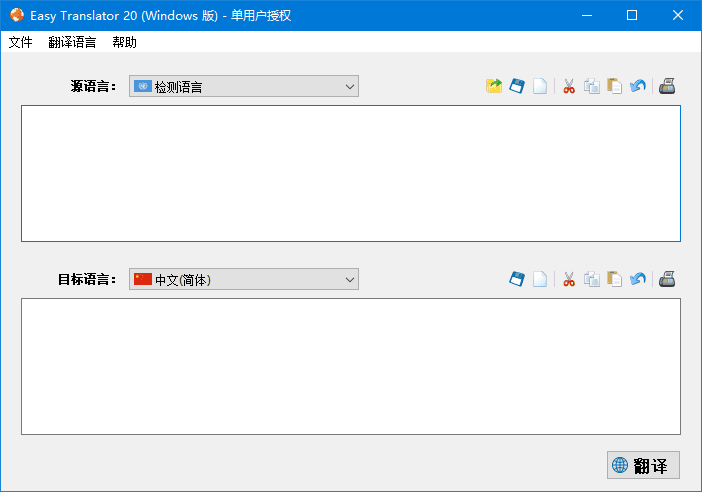
Task: Minimize the Easy Translator window
Action: click(587, 15)
